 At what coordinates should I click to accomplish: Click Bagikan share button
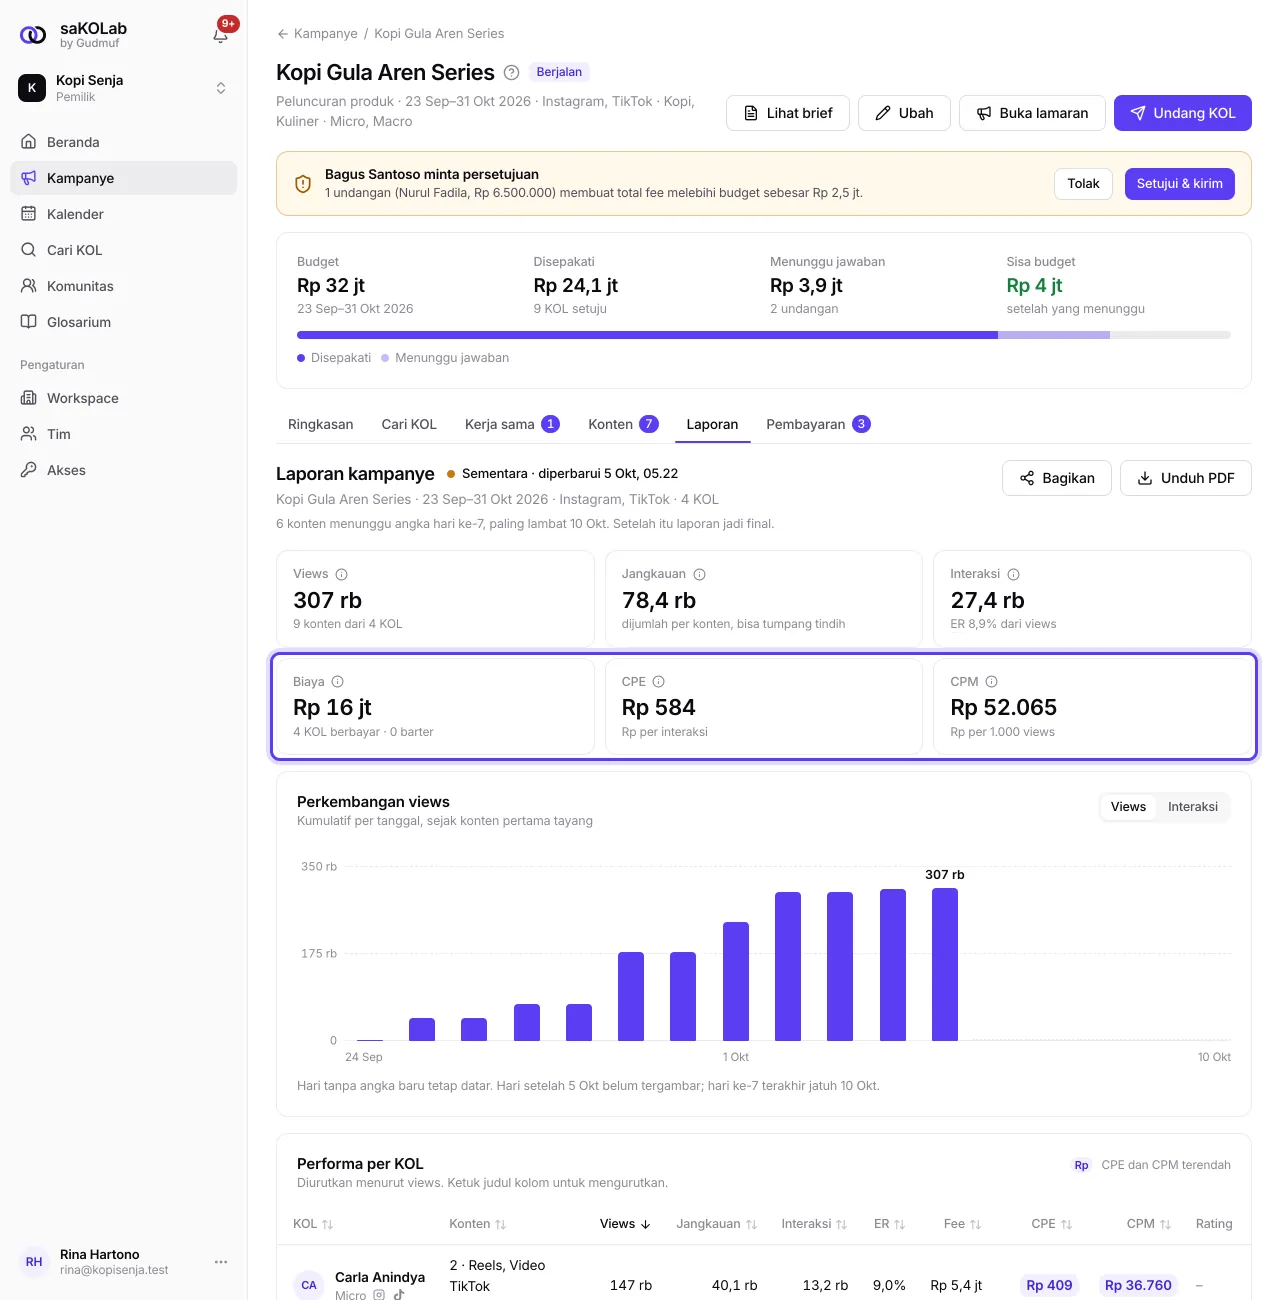(x=1057, y=478)
